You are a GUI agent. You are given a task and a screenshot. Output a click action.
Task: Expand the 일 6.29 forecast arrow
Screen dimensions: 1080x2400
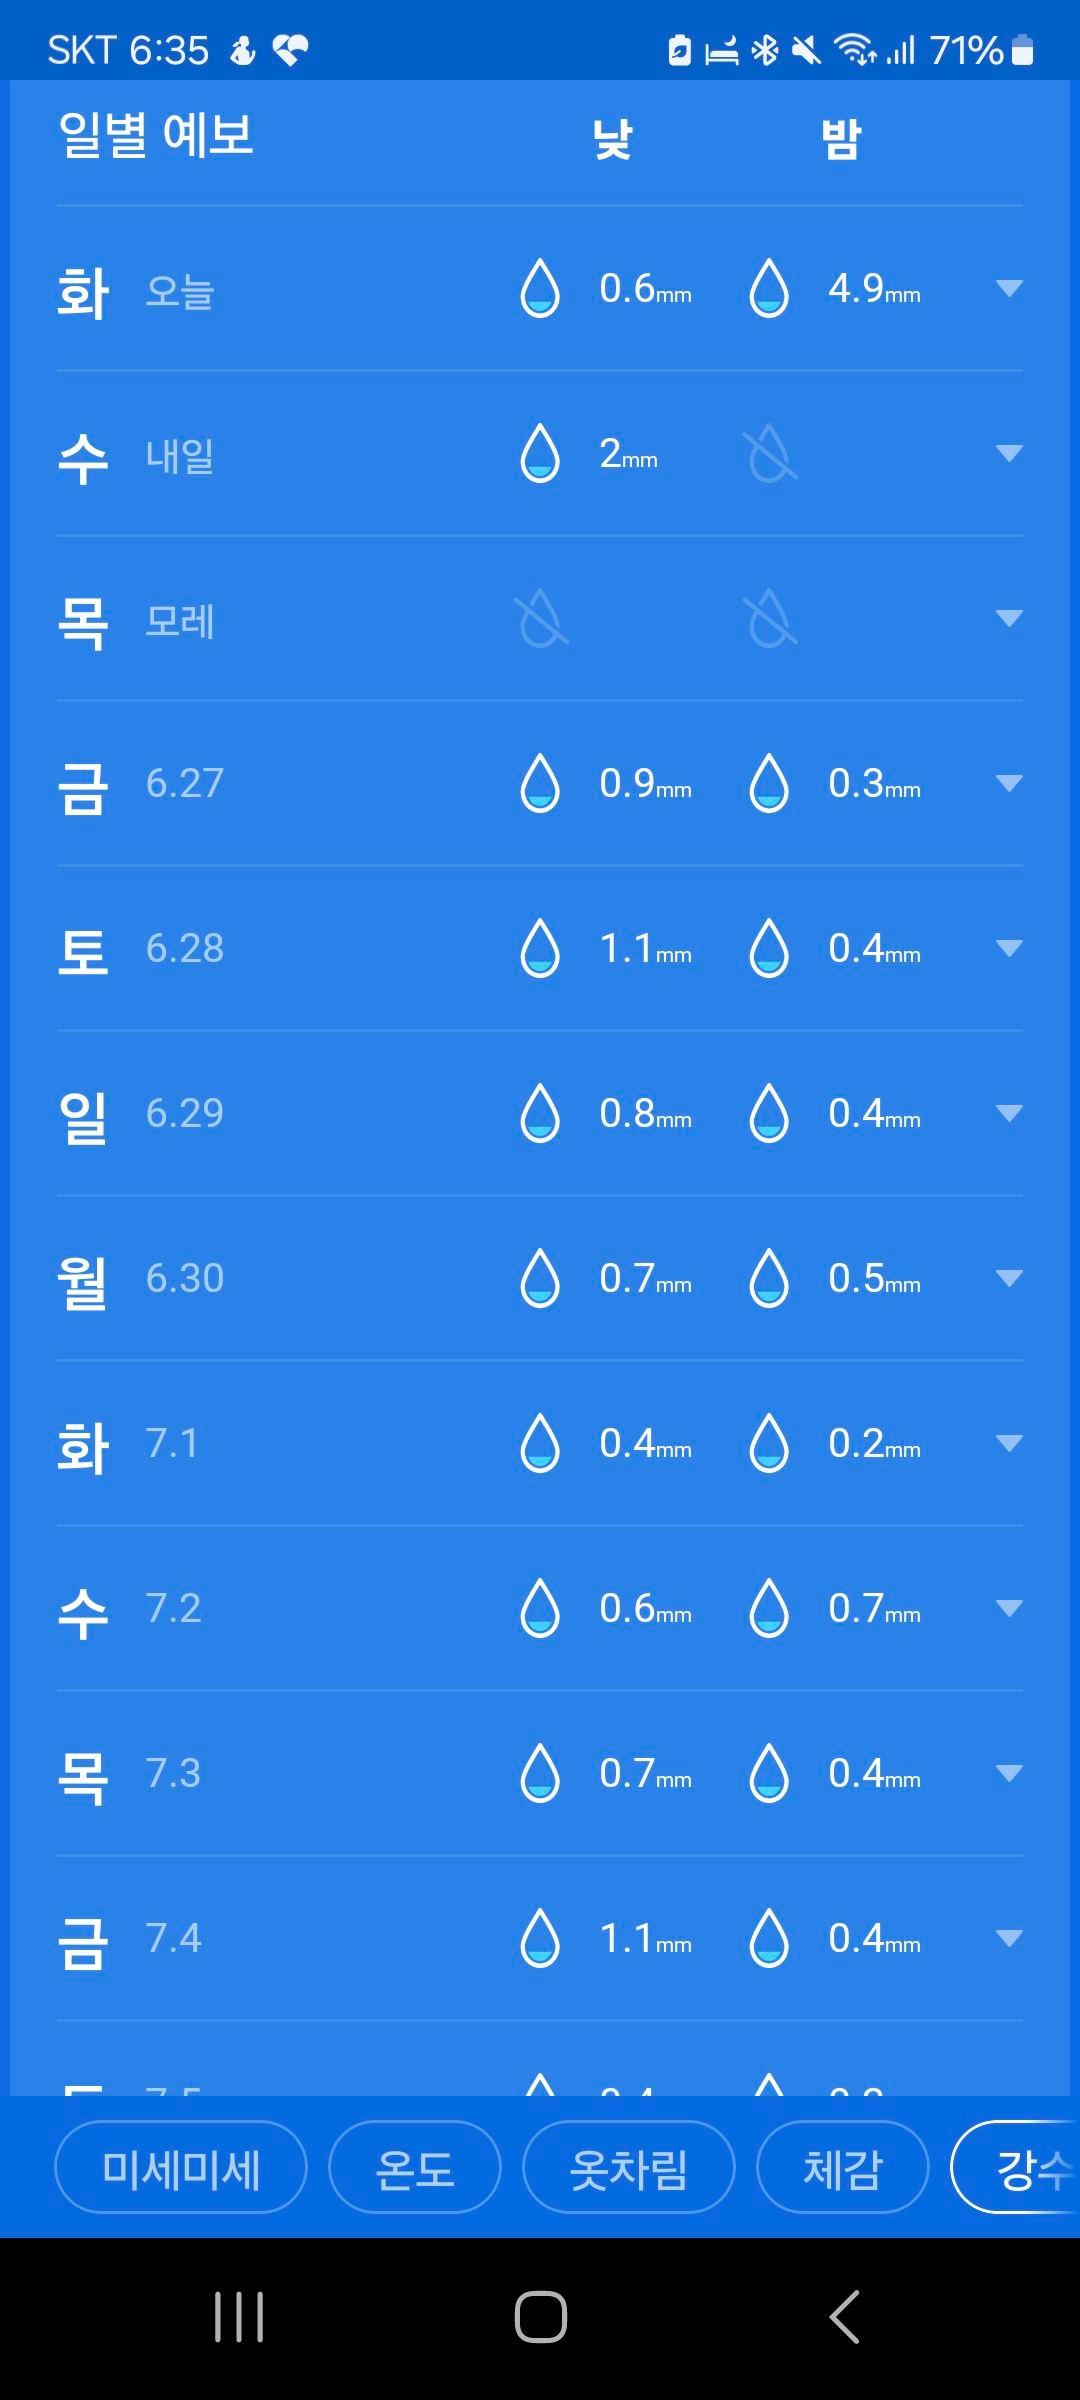point(1009,1113)
